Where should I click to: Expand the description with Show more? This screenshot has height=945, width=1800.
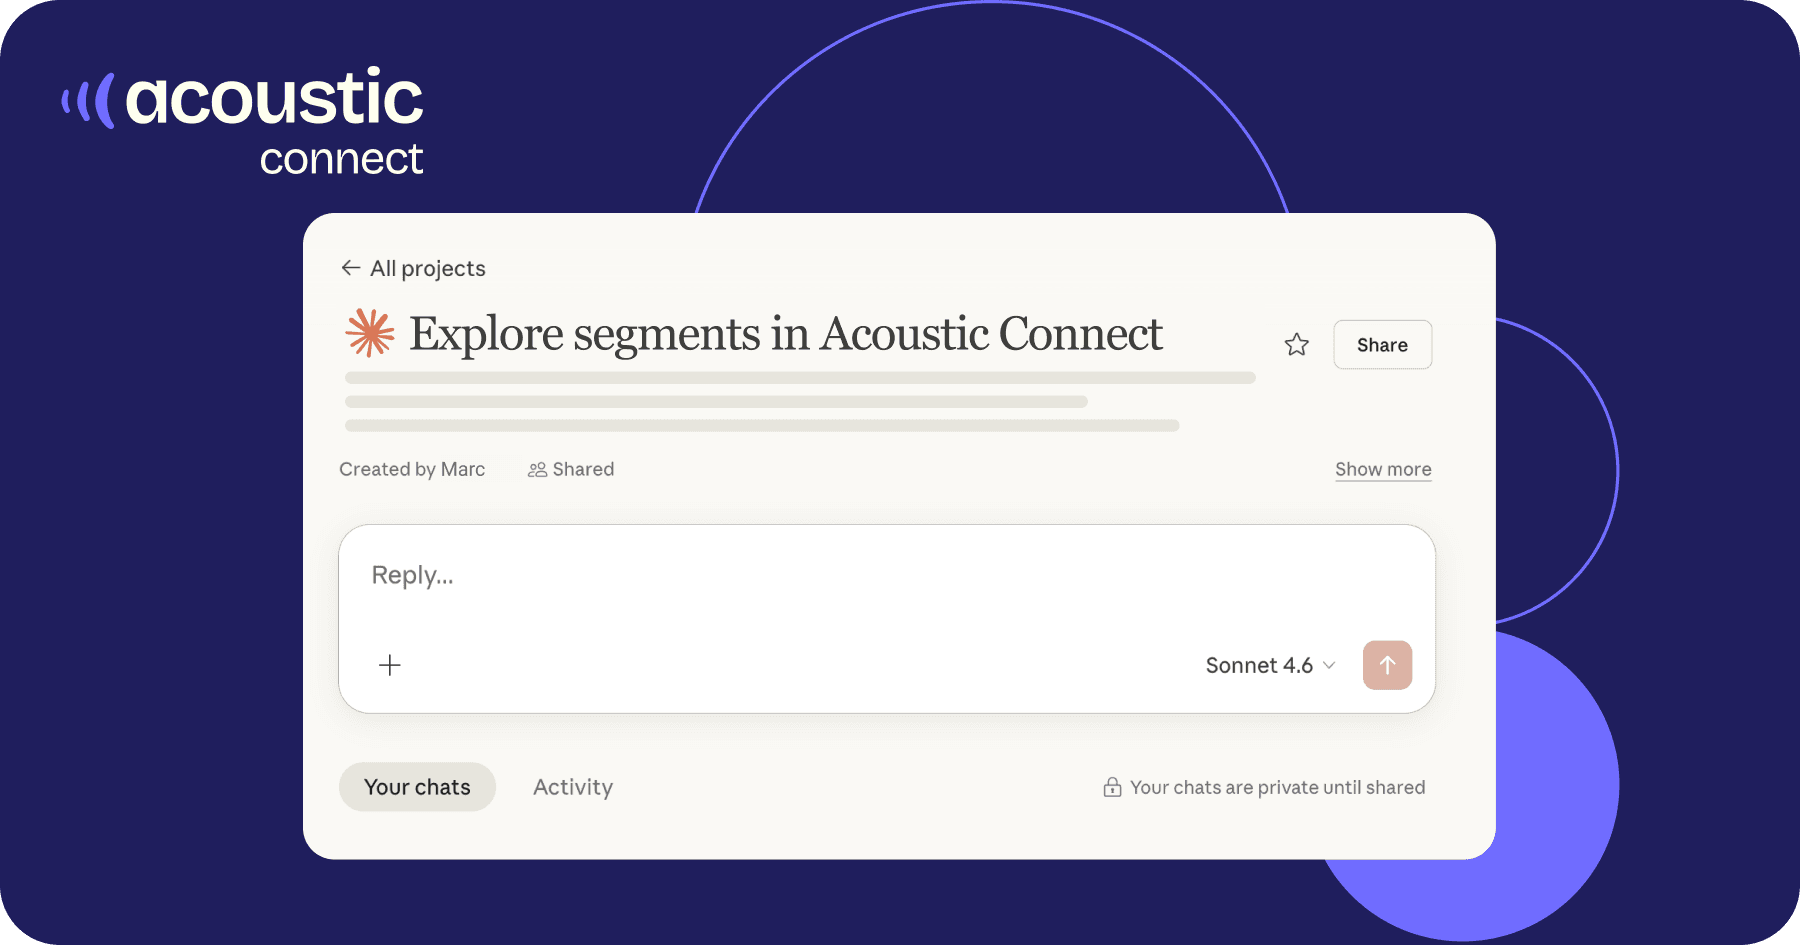(1383, 469)
